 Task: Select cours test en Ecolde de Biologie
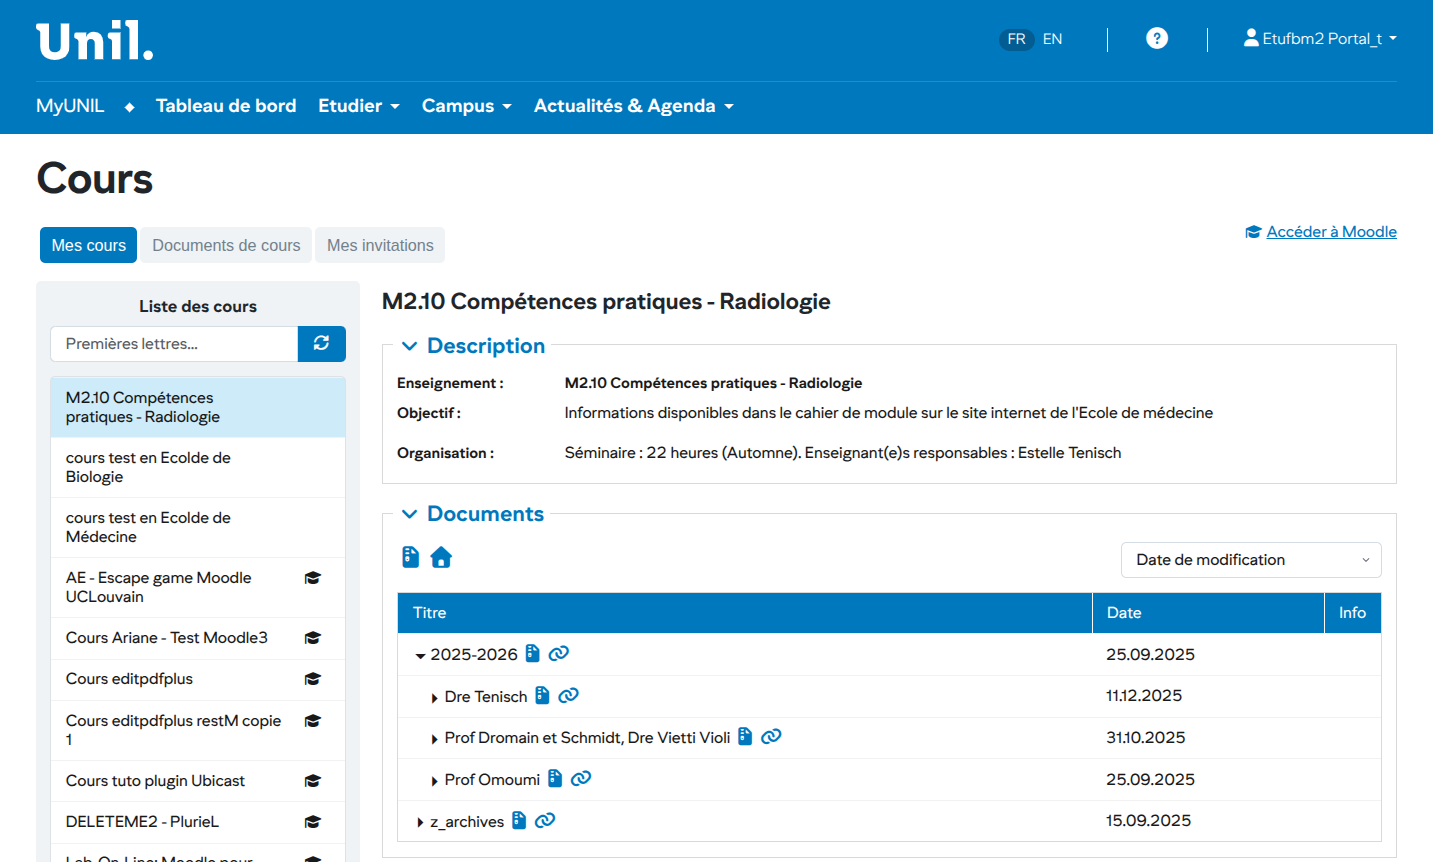[148, 467]
